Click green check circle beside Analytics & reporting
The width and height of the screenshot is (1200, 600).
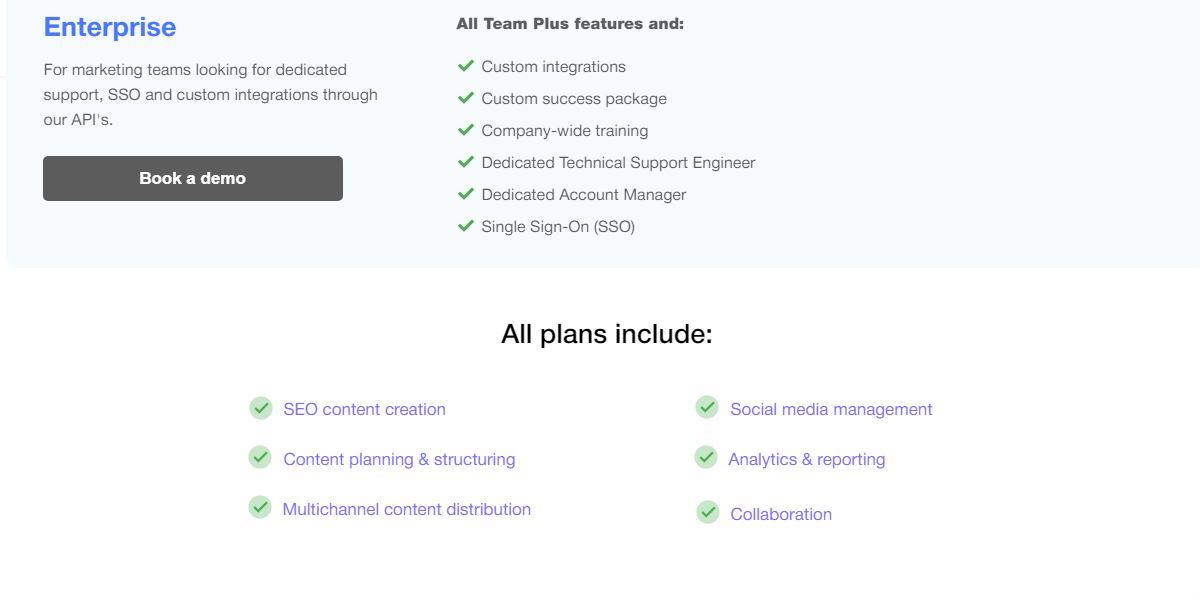706,457
